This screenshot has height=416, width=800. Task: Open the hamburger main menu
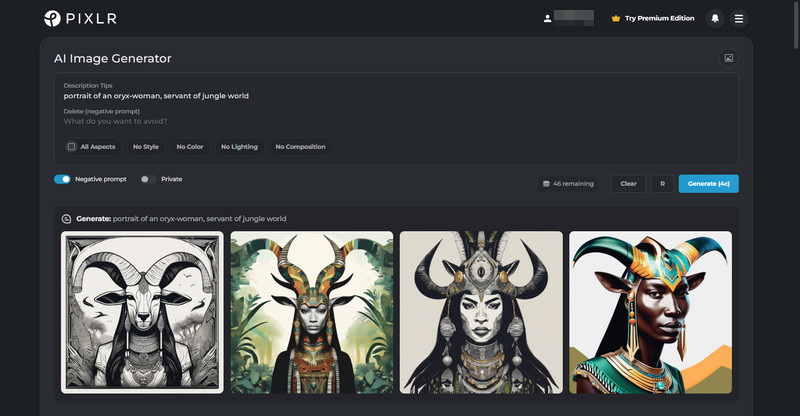click(x=739, y=18)
